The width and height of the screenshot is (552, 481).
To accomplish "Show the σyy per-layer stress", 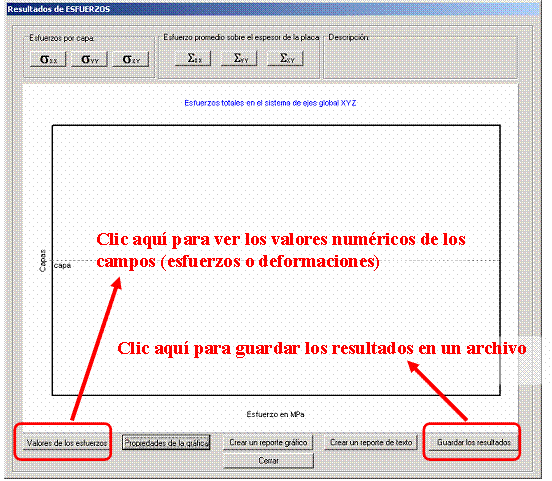I will click(89, 59).
